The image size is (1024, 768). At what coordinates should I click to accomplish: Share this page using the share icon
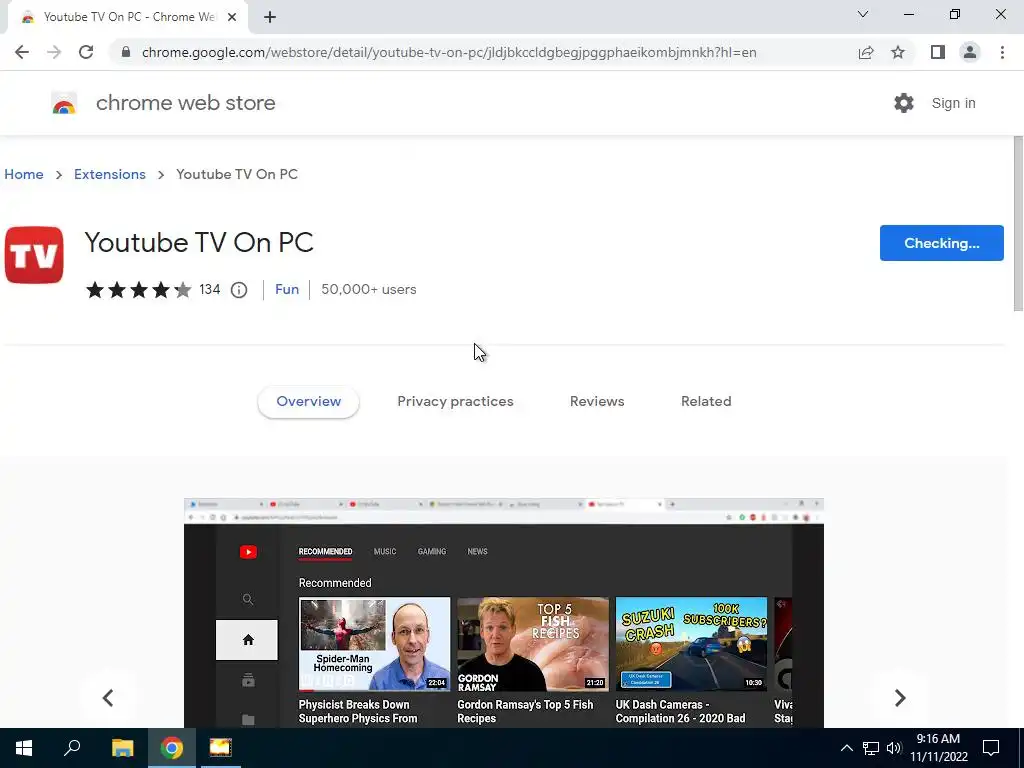[x=866, y=52]
